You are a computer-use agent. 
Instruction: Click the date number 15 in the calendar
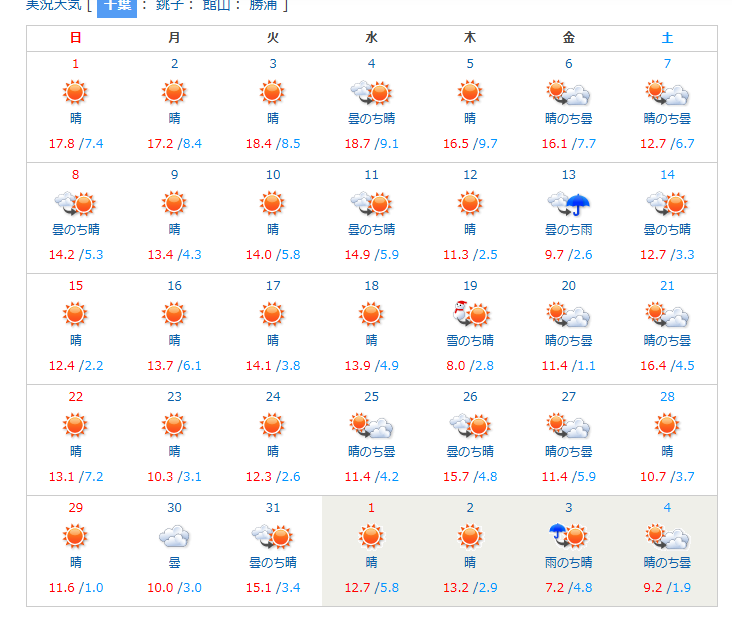point(76,286)
